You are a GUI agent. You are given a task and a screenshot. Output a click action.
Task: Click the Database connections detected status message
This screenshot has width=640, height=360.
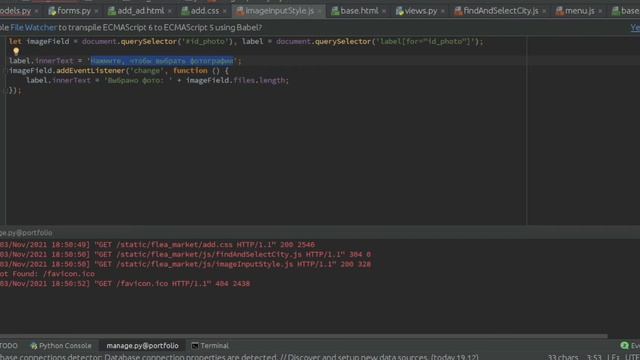pyautogui.click(x=239, y=357)
